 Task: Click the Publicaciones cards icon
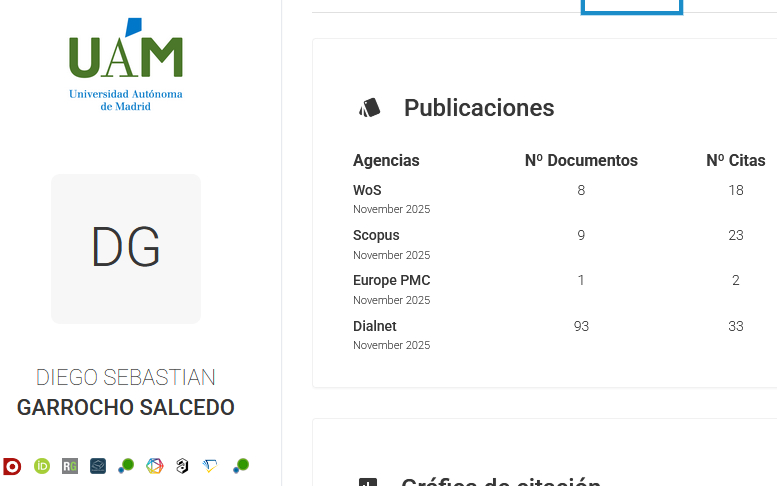(370, 108)
